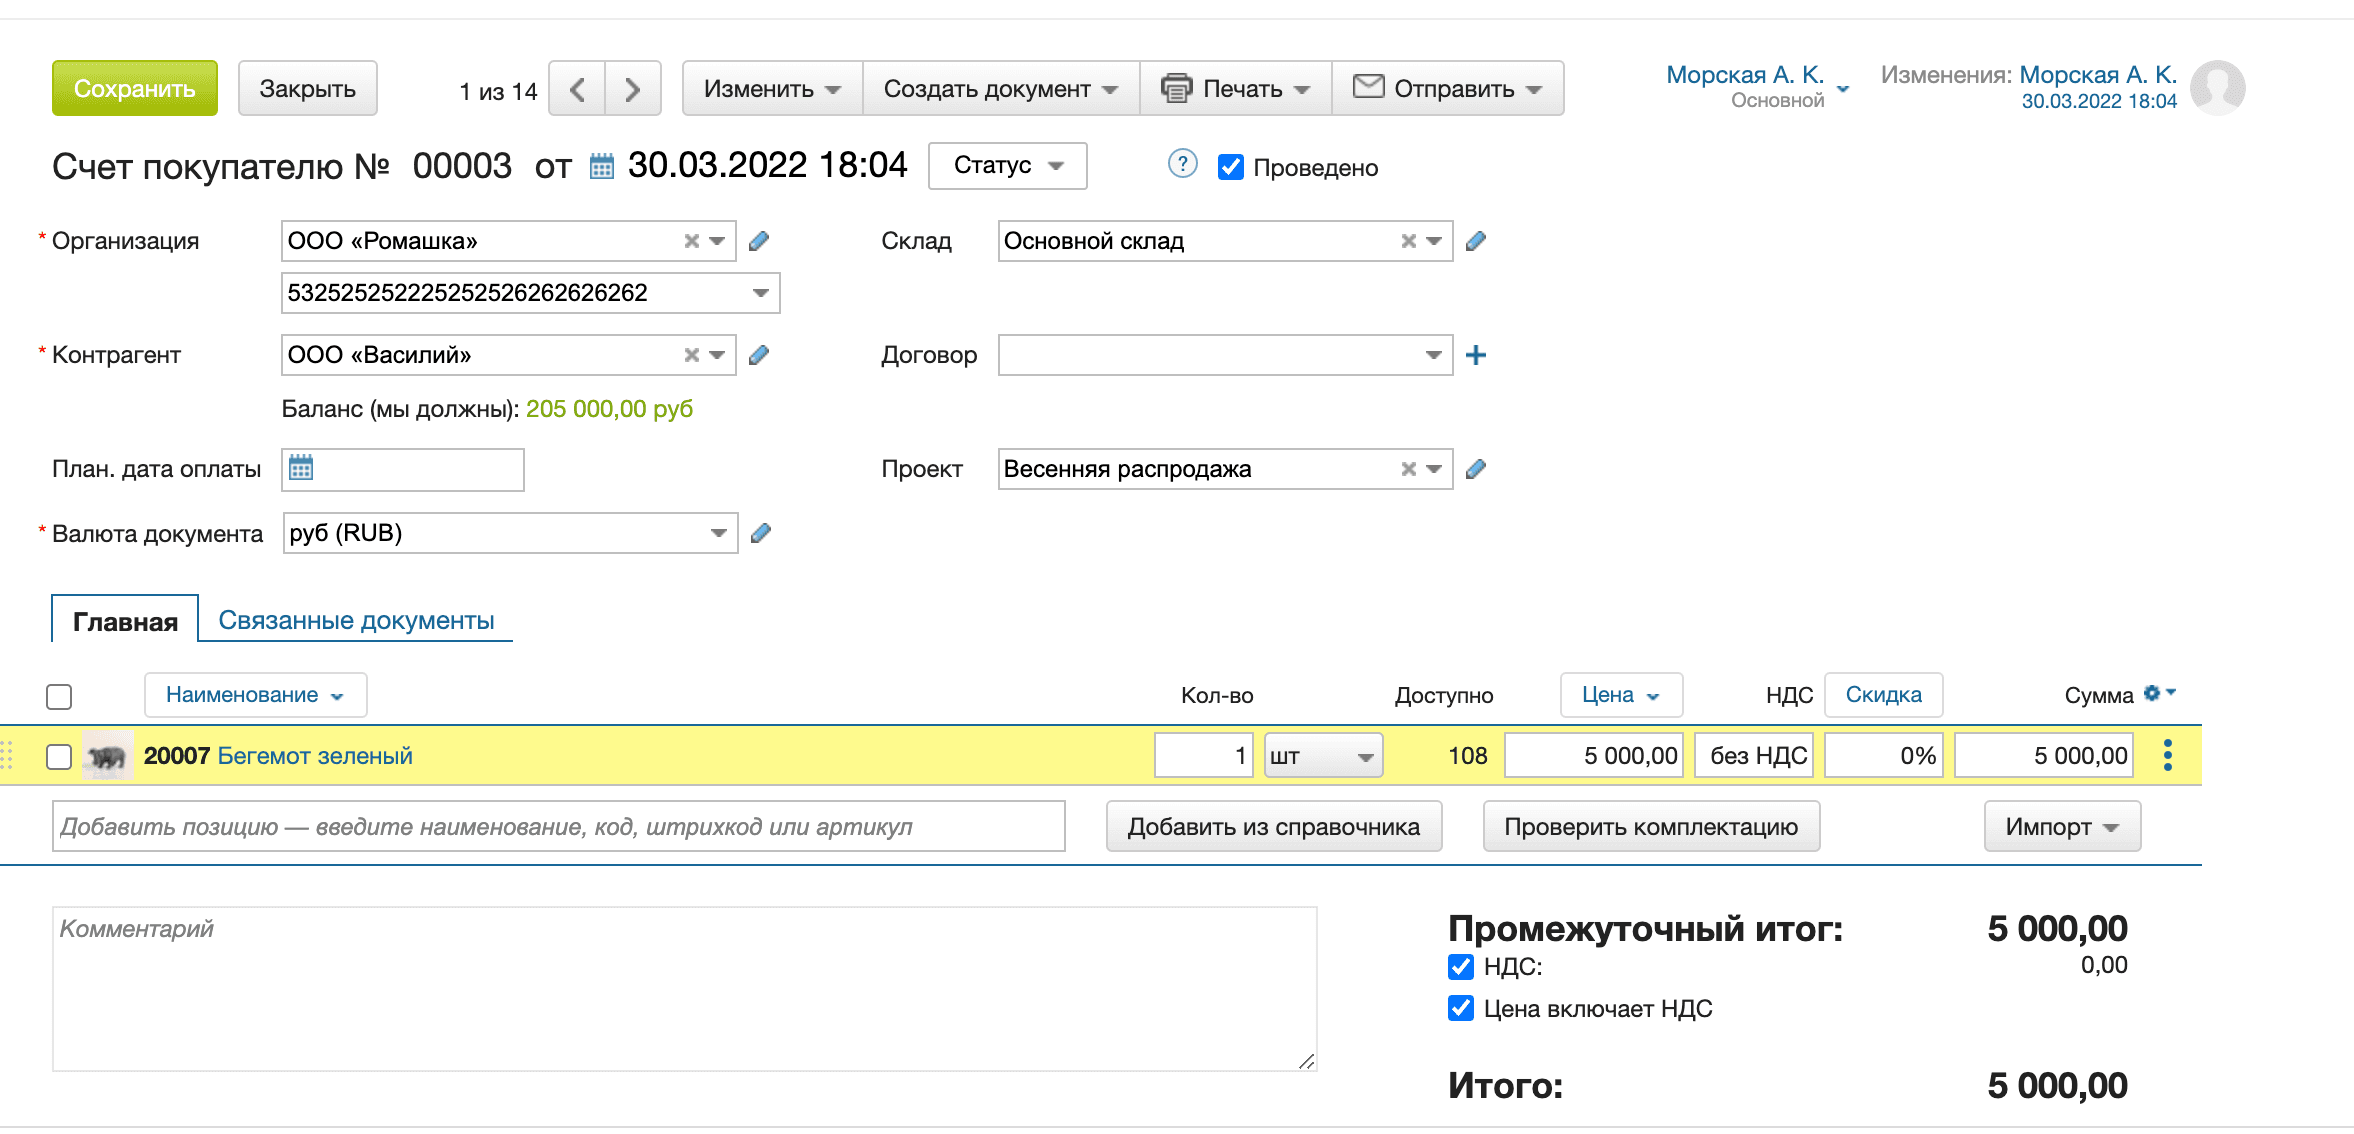Screen dimensions: 2354x1134
Task: Open Создать документ menu
Action: (1000, 89)
